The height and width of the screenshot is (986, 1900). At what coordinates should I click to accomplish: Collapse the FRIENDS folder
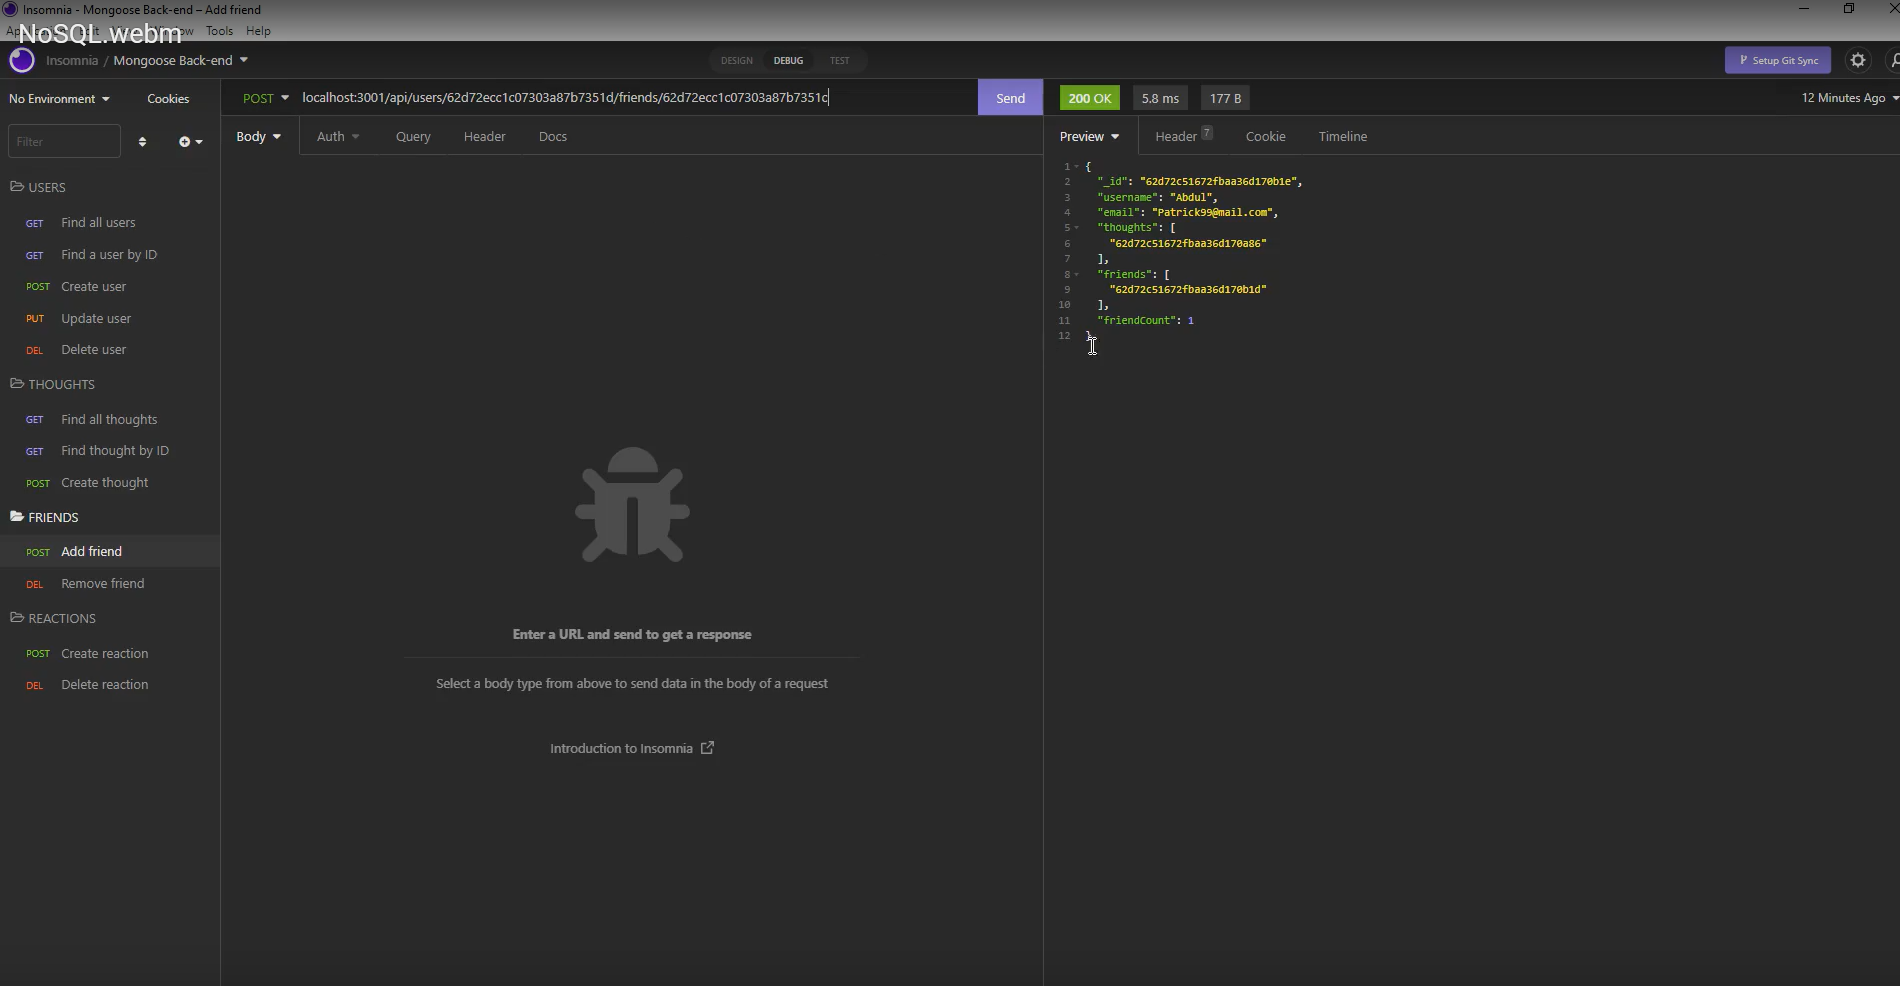pos(44,517)
